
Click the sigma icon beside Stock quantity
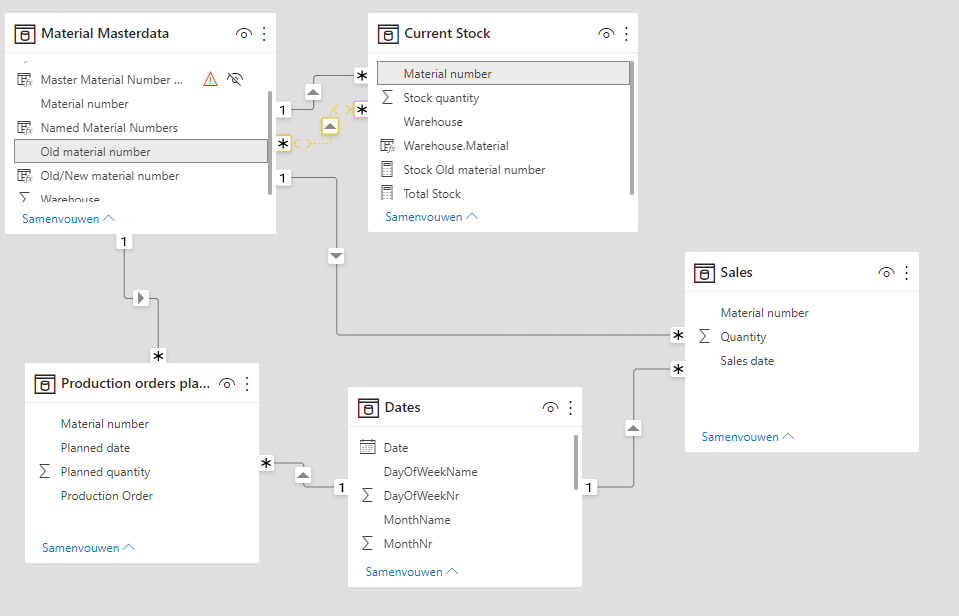[x=387, y=97]
